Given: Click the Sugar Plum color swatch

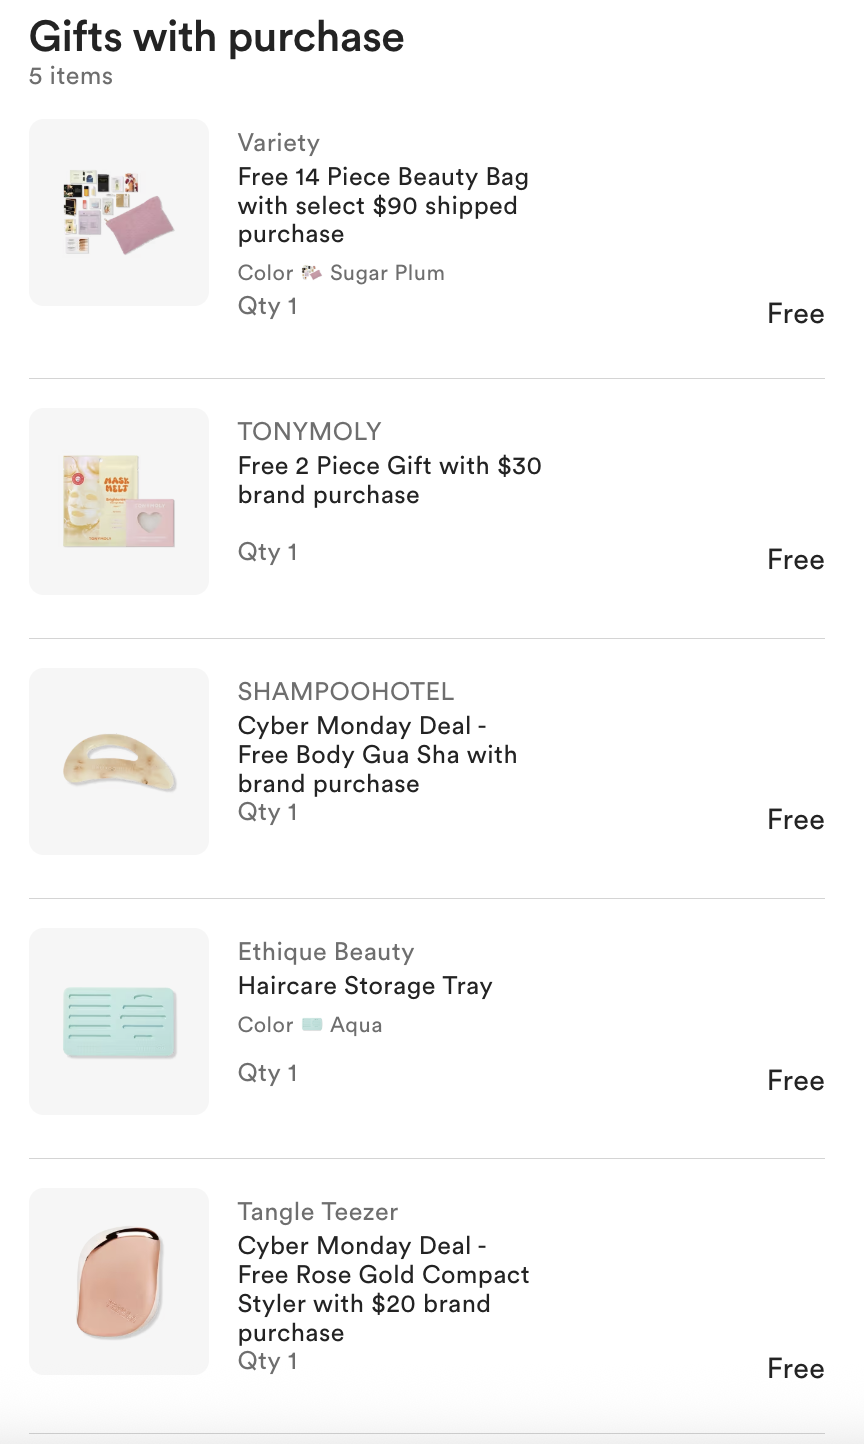Looking at the screenshot, I should 312,273.
